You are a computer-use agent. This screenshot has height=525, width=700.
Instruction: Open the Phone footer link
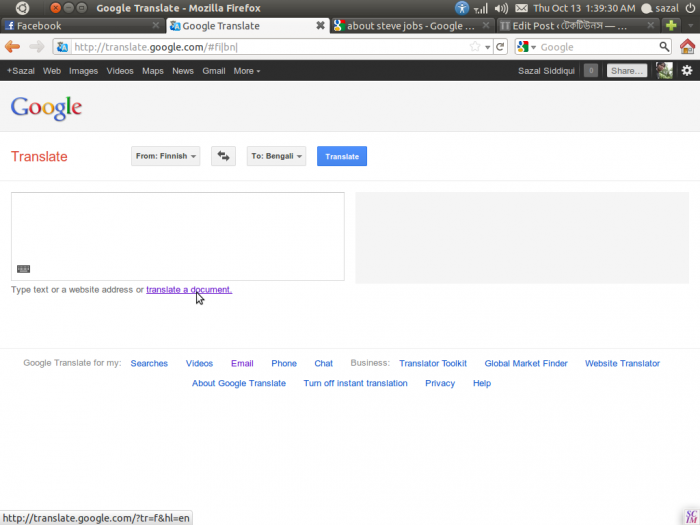click(x=284, y=363)
